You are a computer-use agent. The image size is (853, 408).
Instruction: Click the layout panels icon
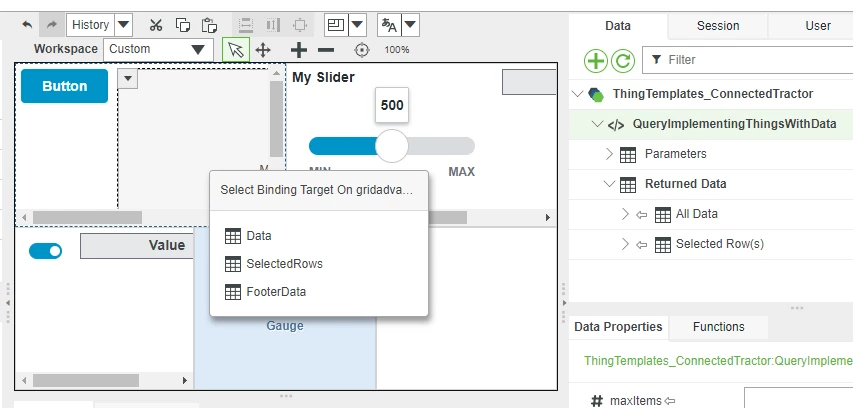click(x=336, y=24)
